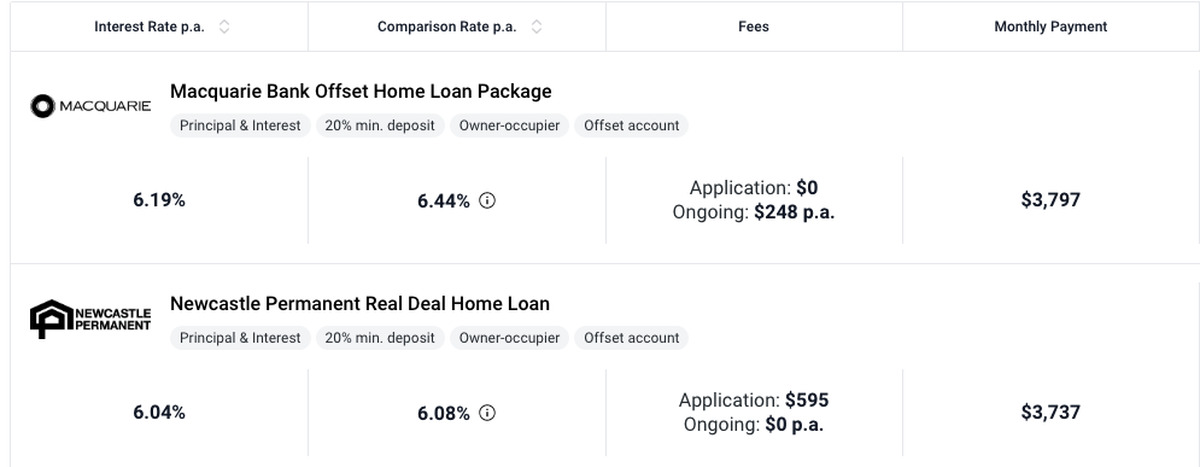
Task: Sort by Interest Rate p.a. arrows
Action: tap(224, 27)
